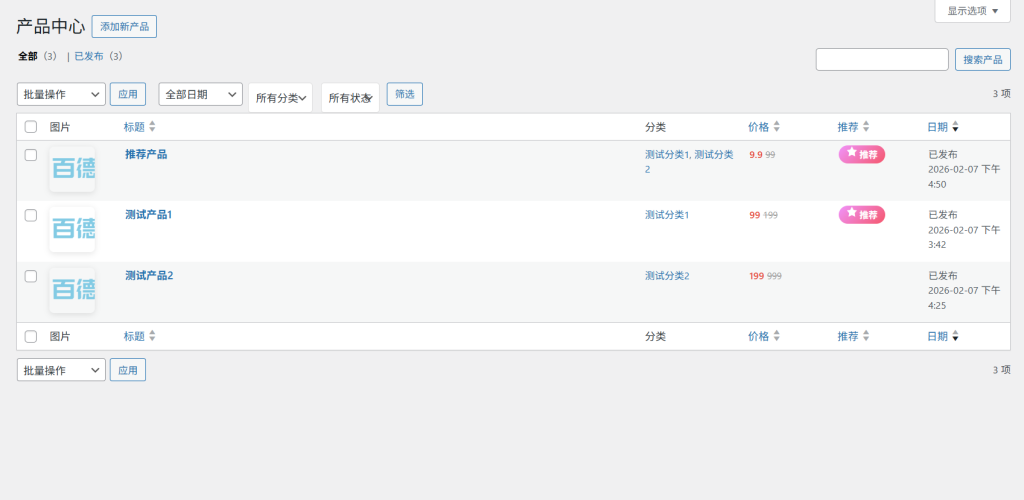Click footer sort arrows beside 价格
The width and height of the screenshot is (1024, 500).
click(x=776, y=337)
